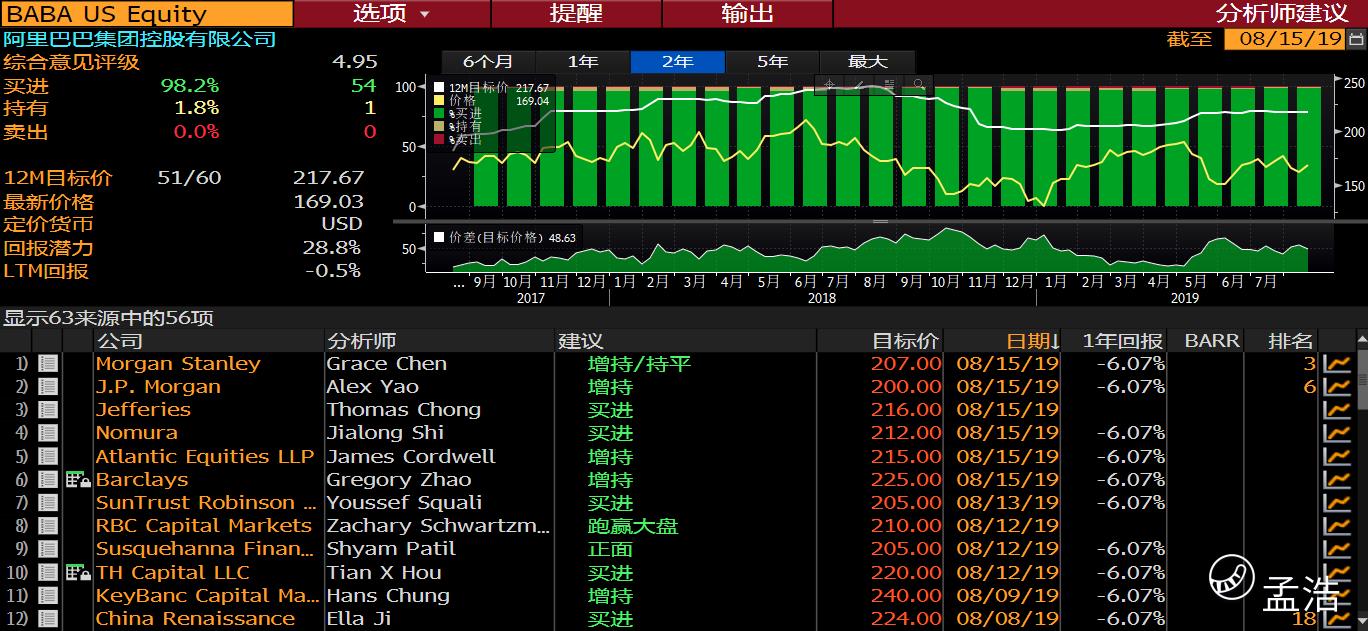Show the Nomura row chart icon
The height and width of the screenshot is (631, 1368).
(1337, 433)
